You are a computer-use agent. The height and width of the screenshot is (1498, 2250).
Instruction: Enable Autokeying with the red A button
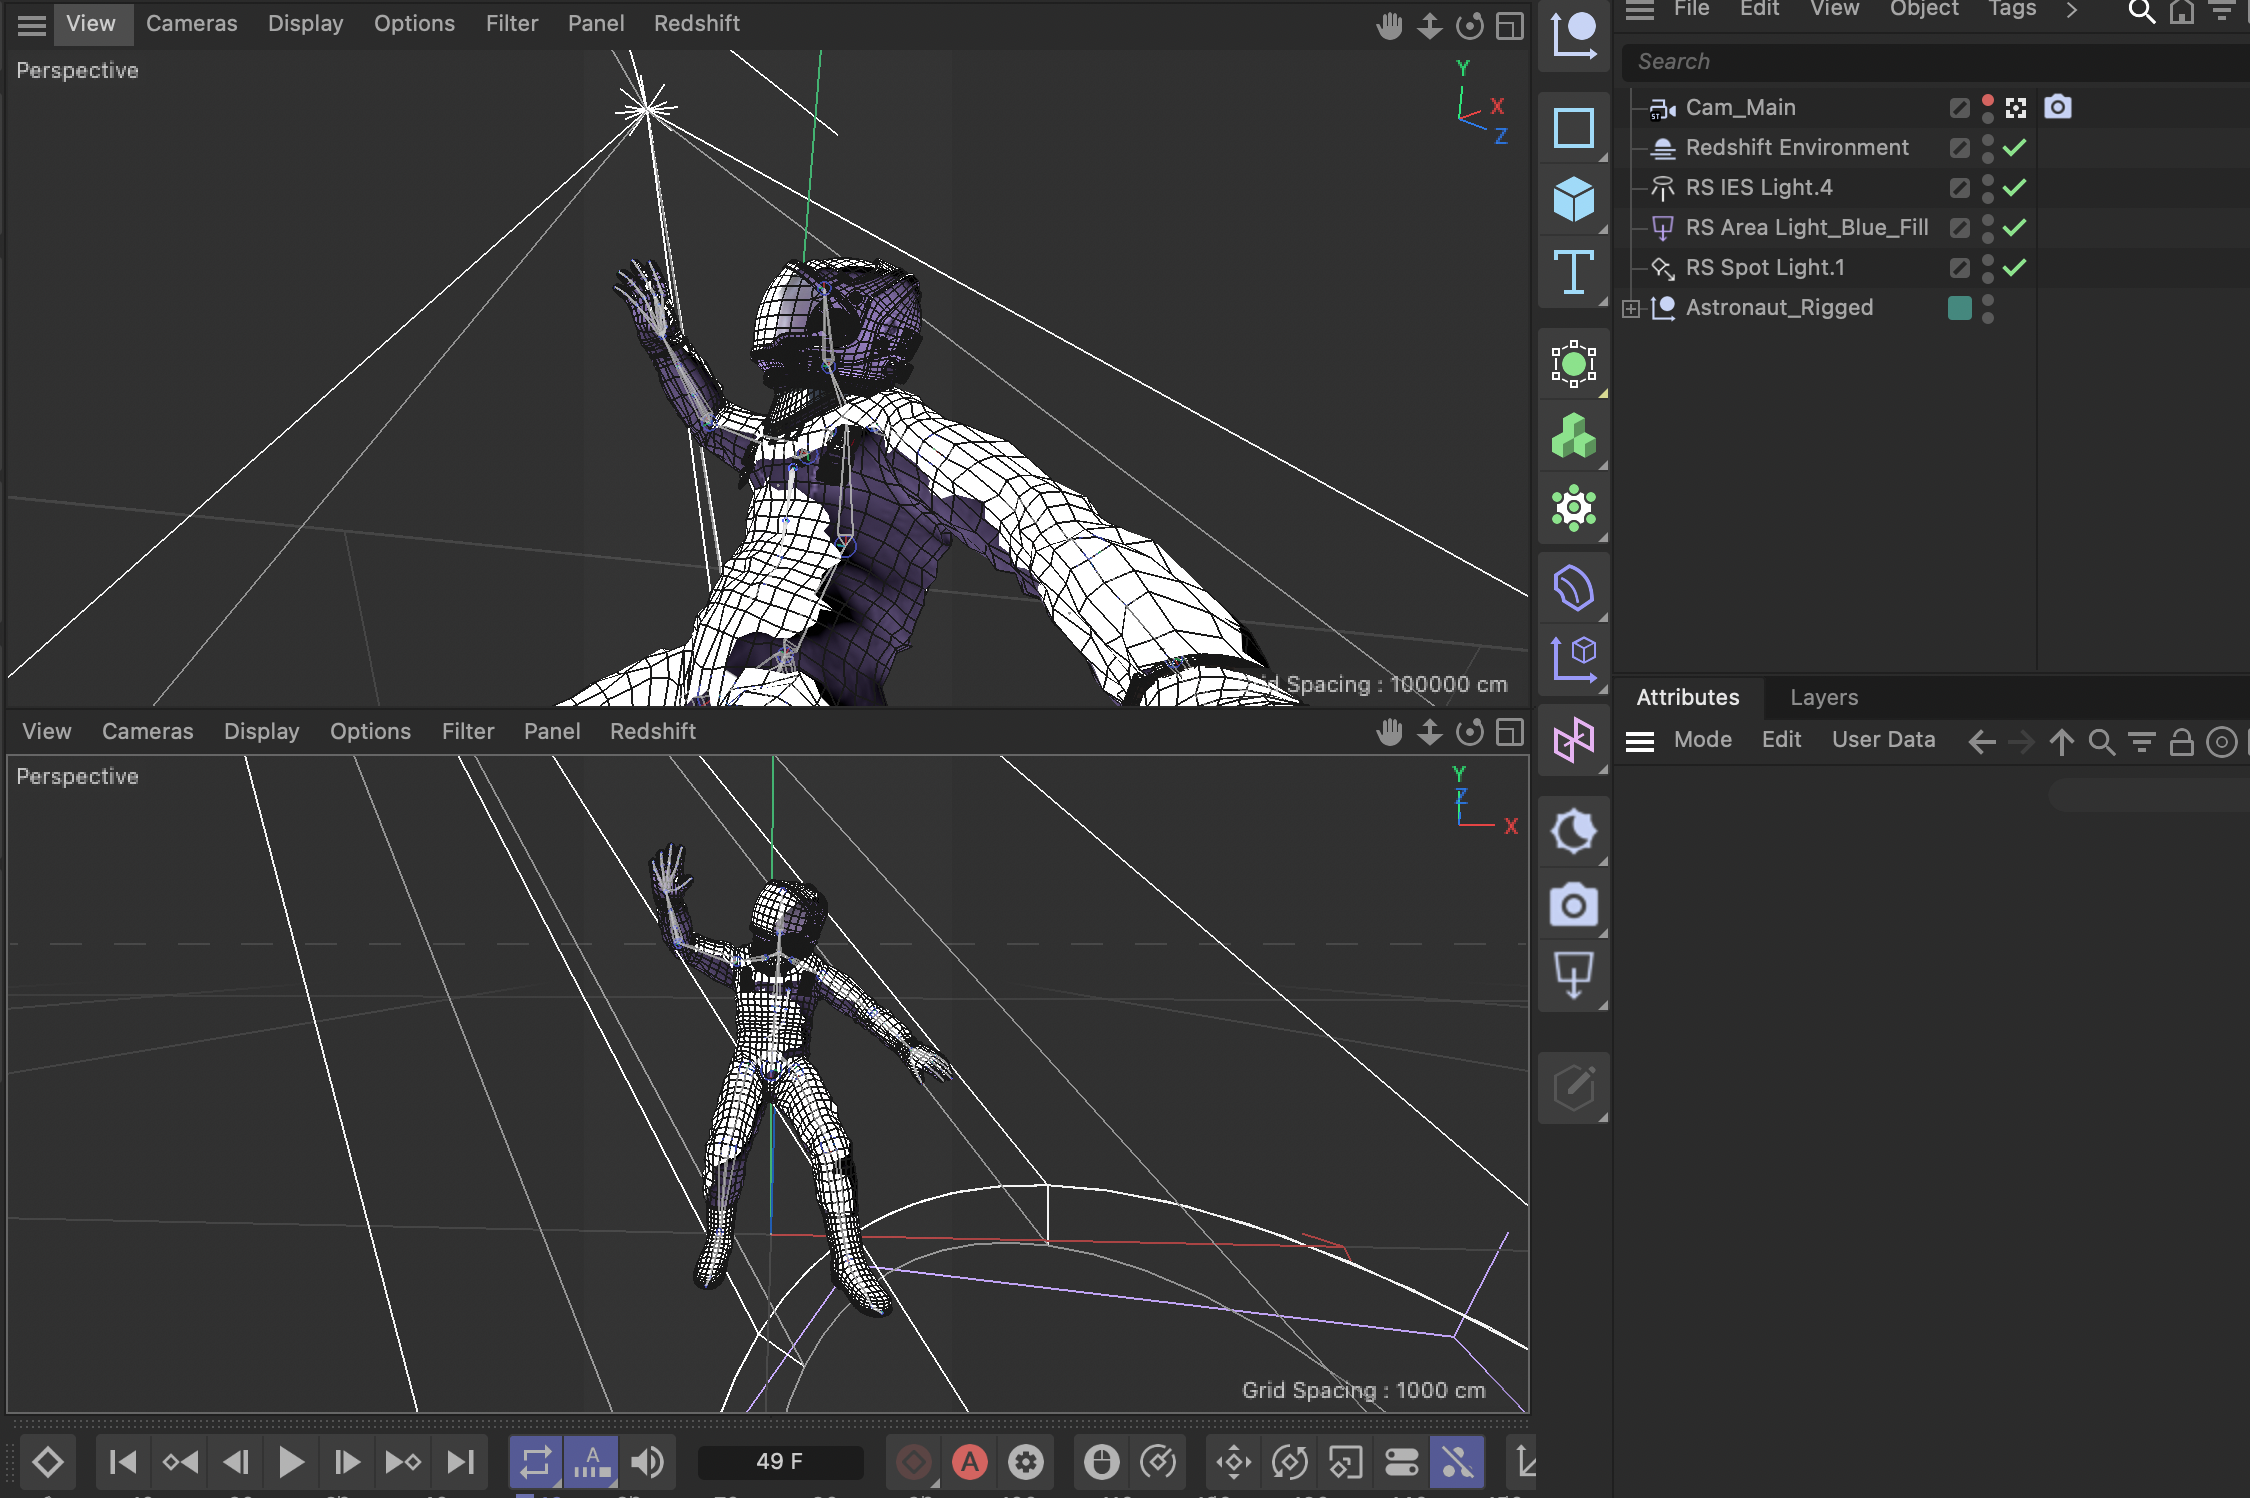969,1462
